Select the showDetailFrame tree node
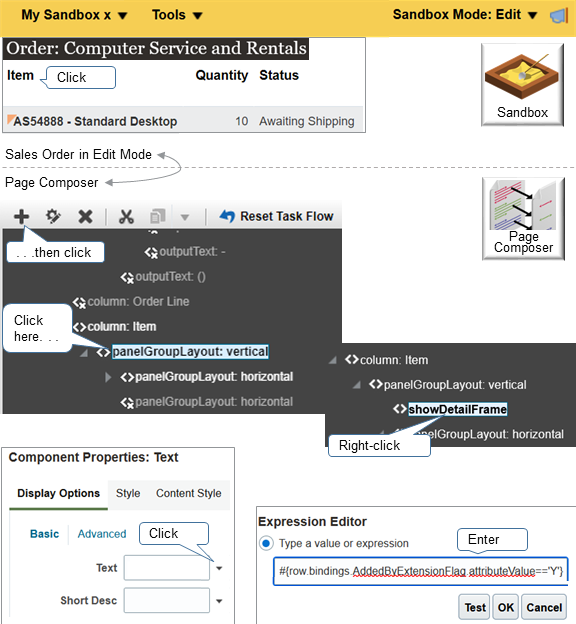The image size is (576, 624). coord(457,409)
